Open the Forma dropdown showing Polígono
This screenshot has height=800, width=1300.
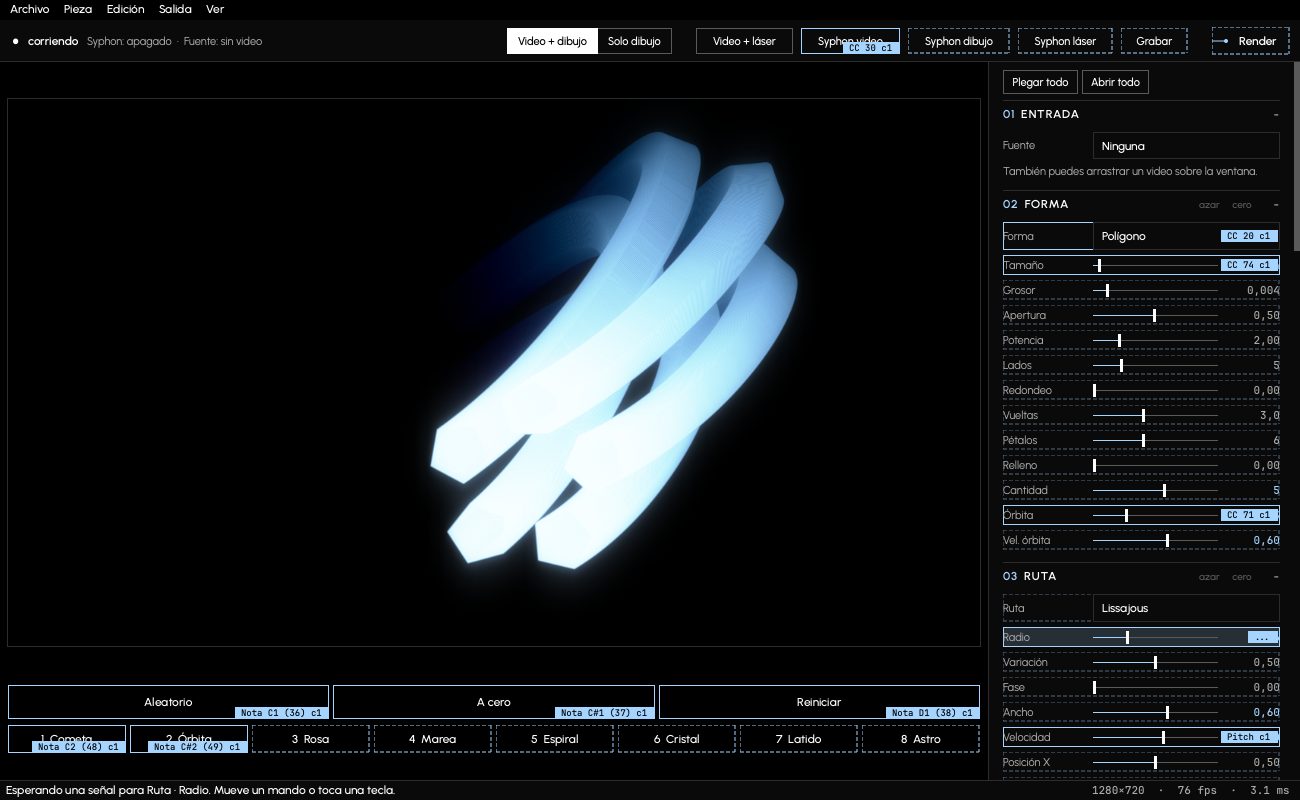pos(1186,236)
